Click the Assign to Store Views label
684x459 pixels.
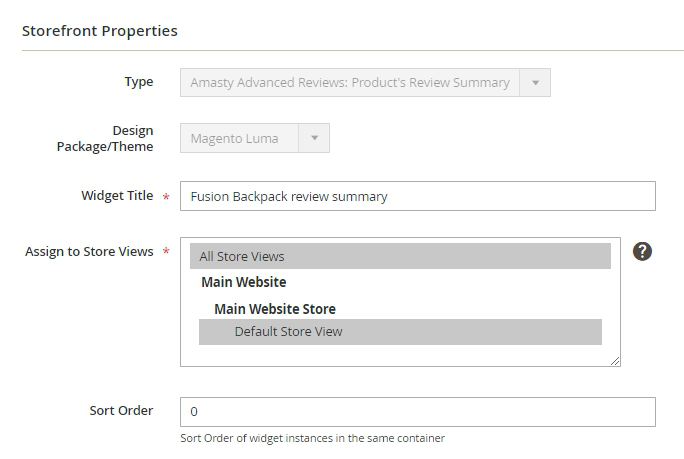pos(89,251)
